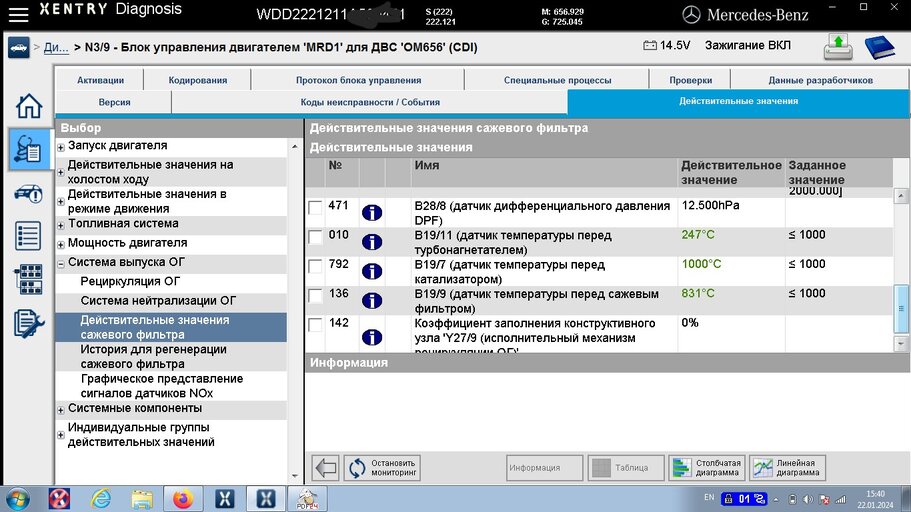Switch to Активации tab
This screenshot has height=512, width=911.
pyautogui.click(x=100, y=80)
